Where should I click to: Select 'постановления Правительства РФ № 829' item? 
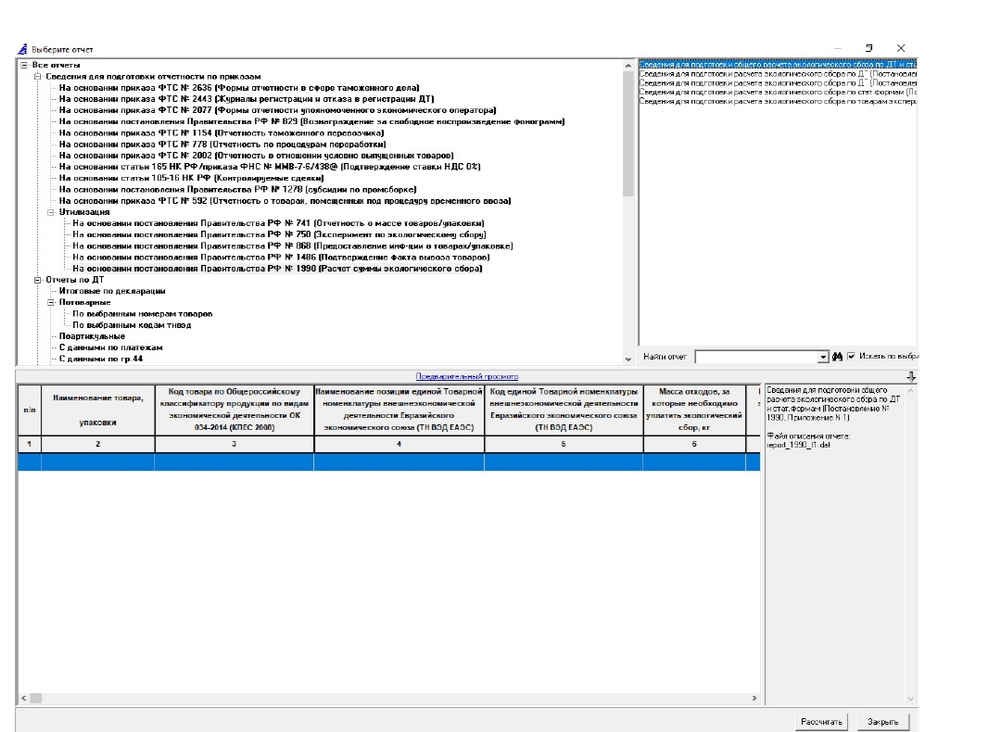(x=312, y=122)
